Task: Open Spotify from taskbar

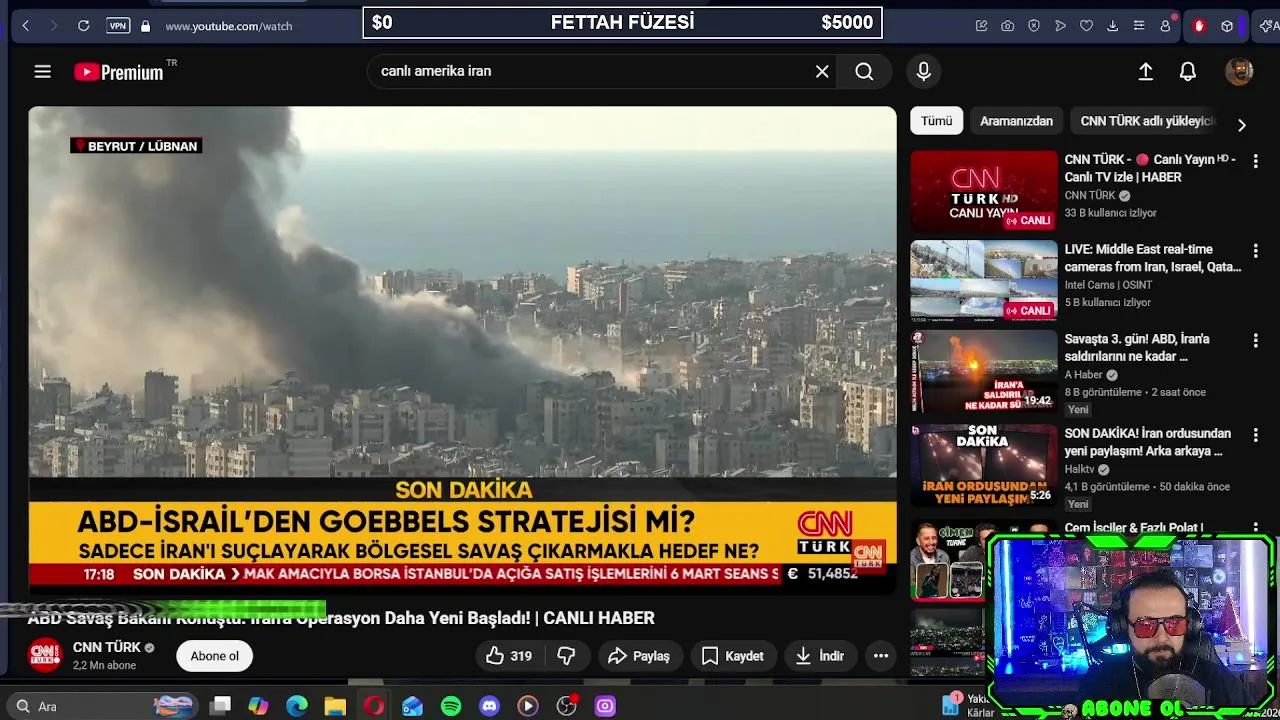Action: click(451, 706)
